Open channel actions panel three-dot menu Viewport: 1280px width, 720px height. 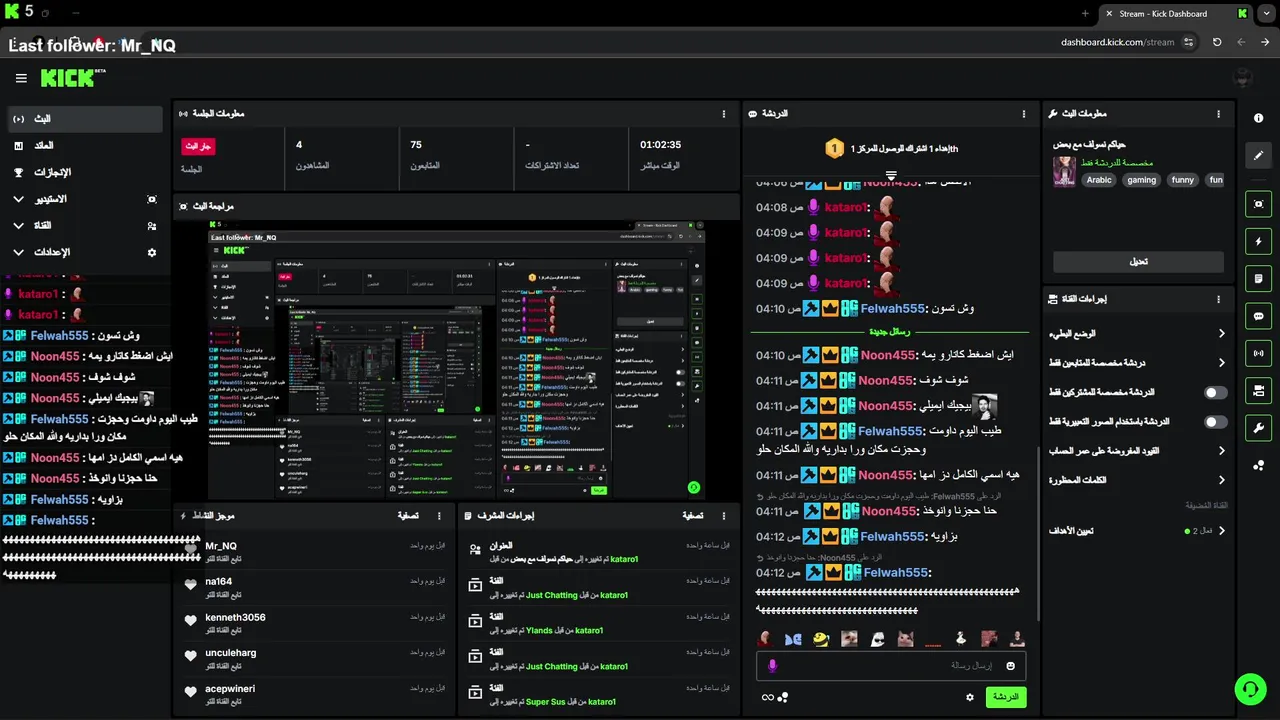pos(1218,299)
